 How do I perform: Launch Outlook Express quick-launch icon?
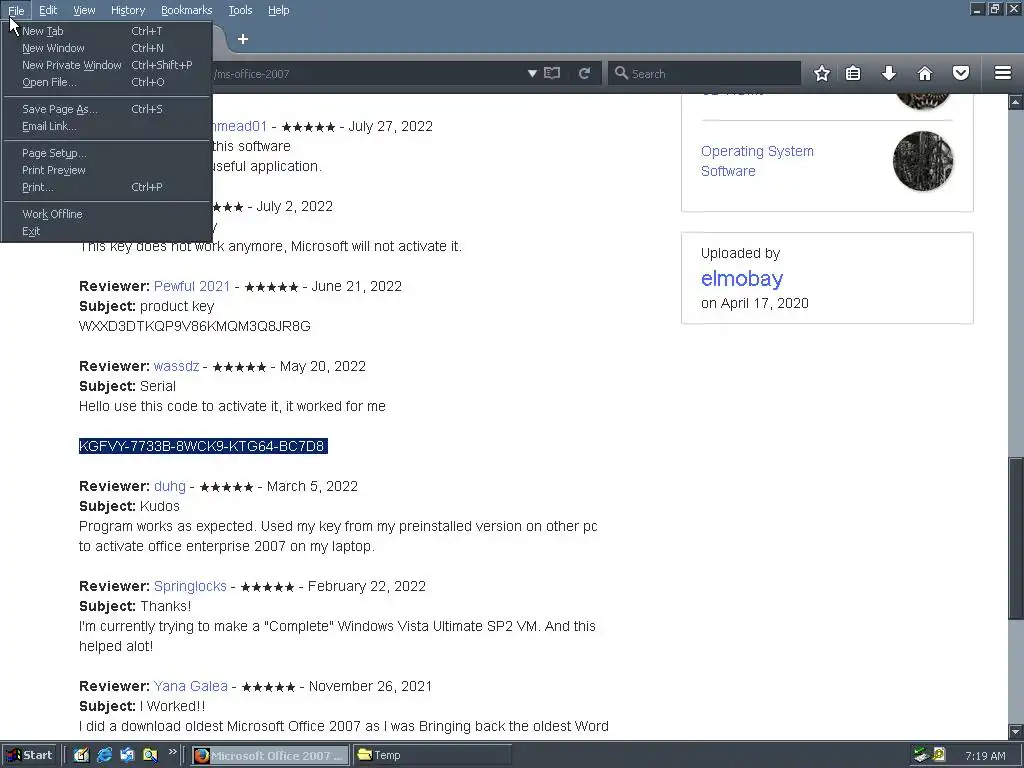pyautogui.click(x=127, y=756)
